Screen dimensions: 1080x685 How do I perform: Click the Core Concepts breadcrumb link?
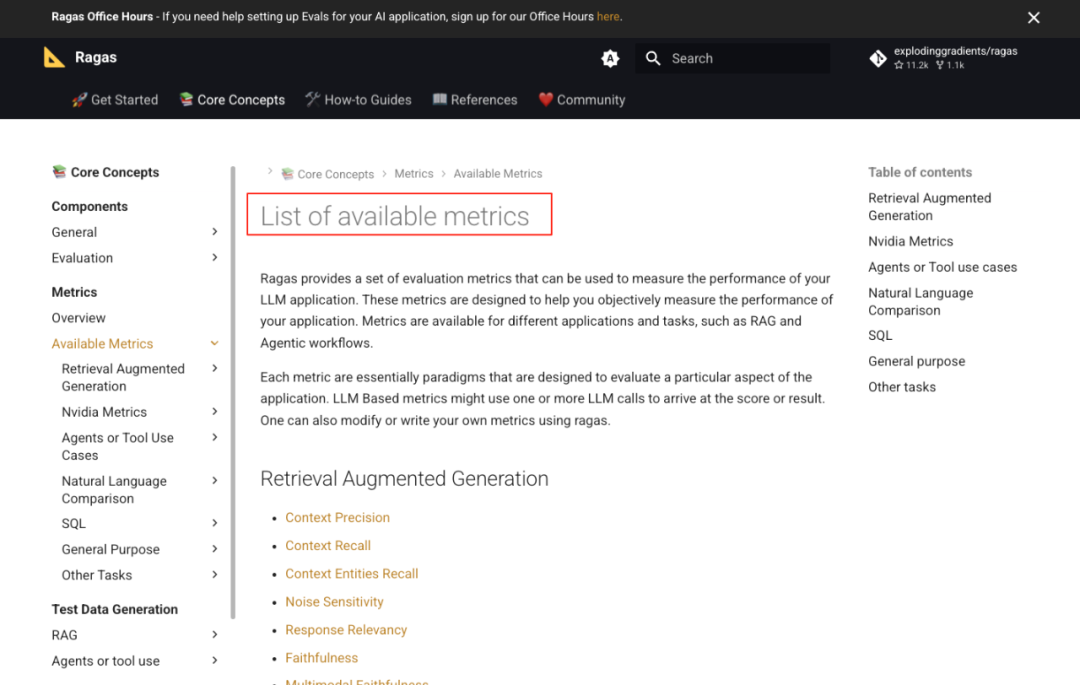pos(335,174)
